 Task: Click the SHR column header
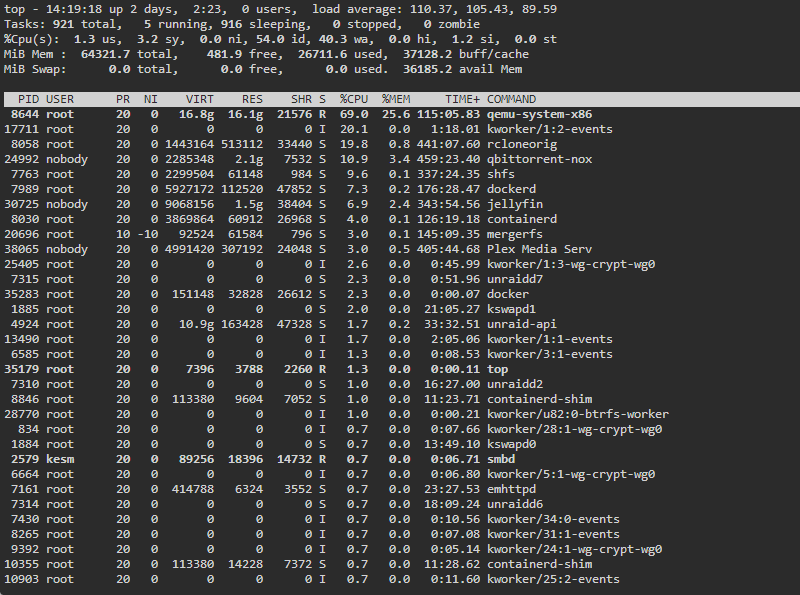(x=301, y=99)
